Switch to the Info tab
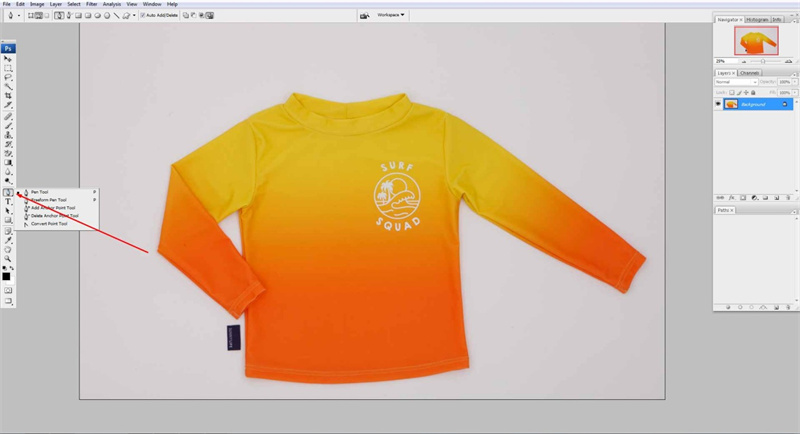Image resolution: width=800 pixels, height=434 pixels. point(777,19)
